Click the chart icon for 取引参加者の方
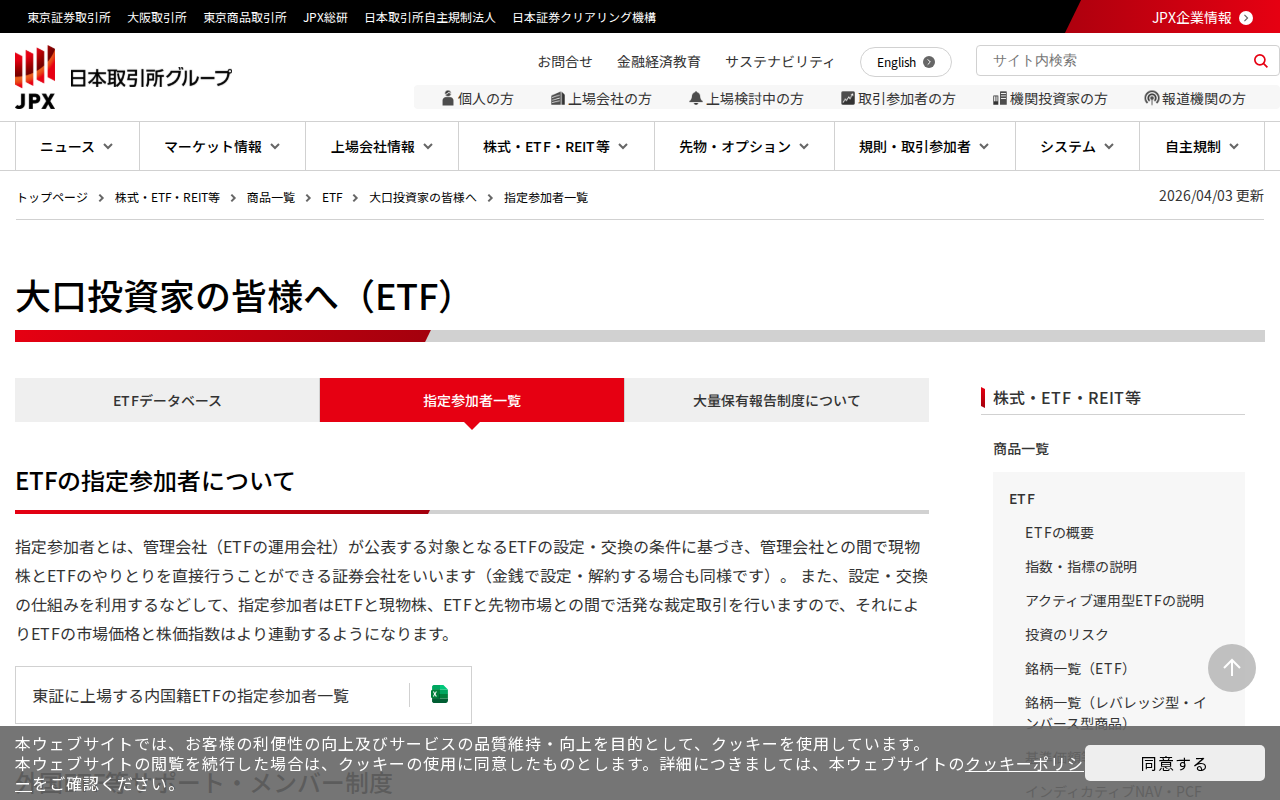The width and height of the screenshot is (1280, 800). tap(848, 98)
